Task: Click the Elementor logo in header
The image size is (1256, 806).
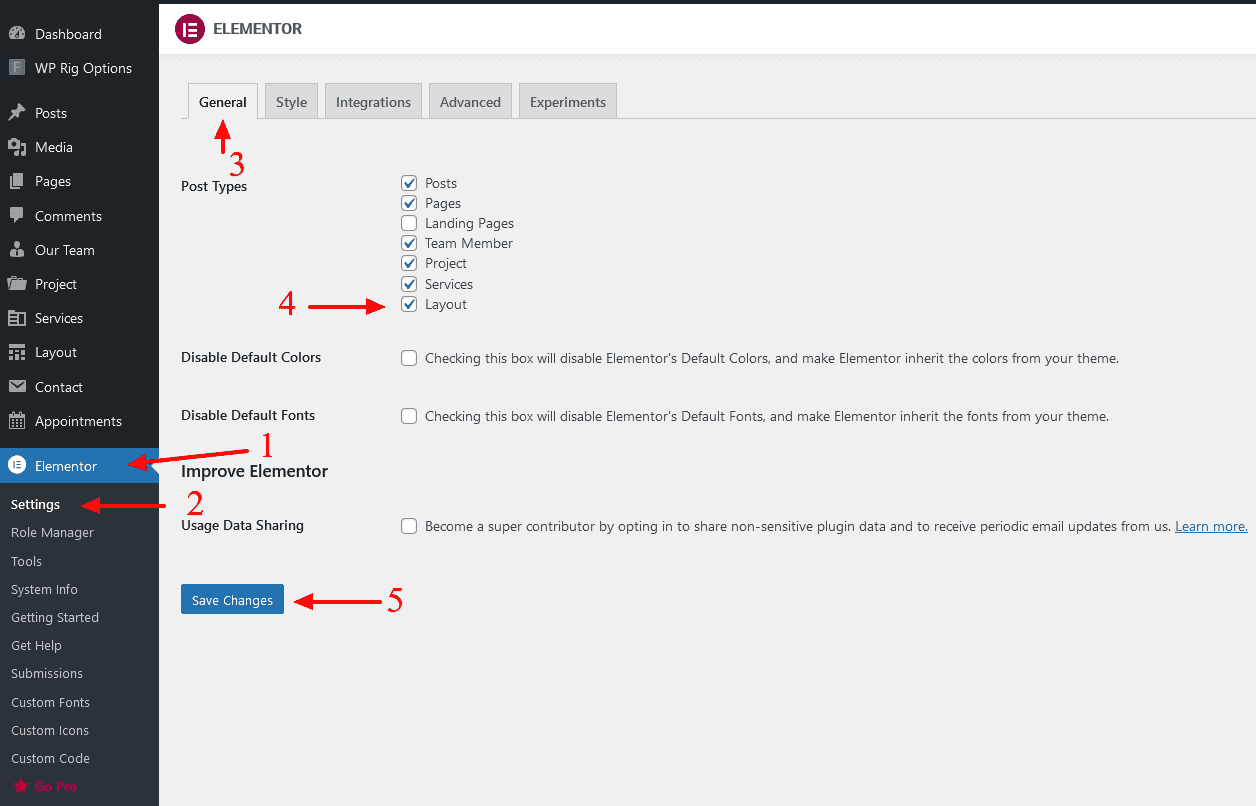Action: (x=190, y=29)
